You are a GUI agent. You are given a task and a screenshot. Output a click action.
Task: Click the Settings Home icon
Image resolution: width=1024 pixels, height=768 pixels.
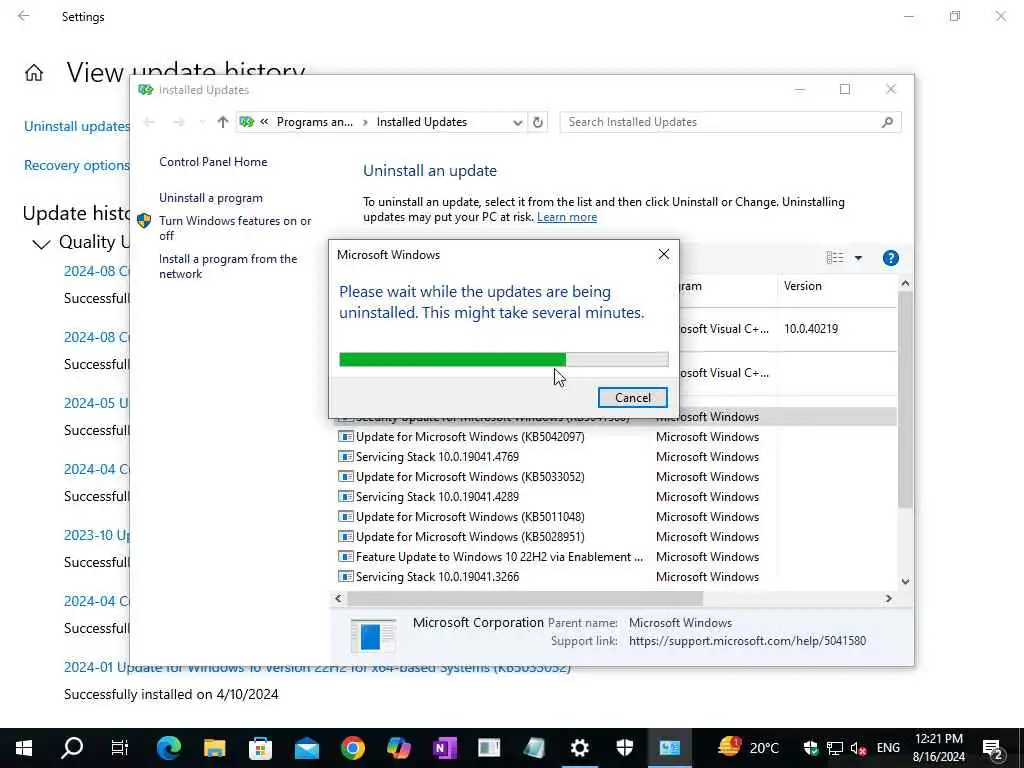click(x=34, y=72)
